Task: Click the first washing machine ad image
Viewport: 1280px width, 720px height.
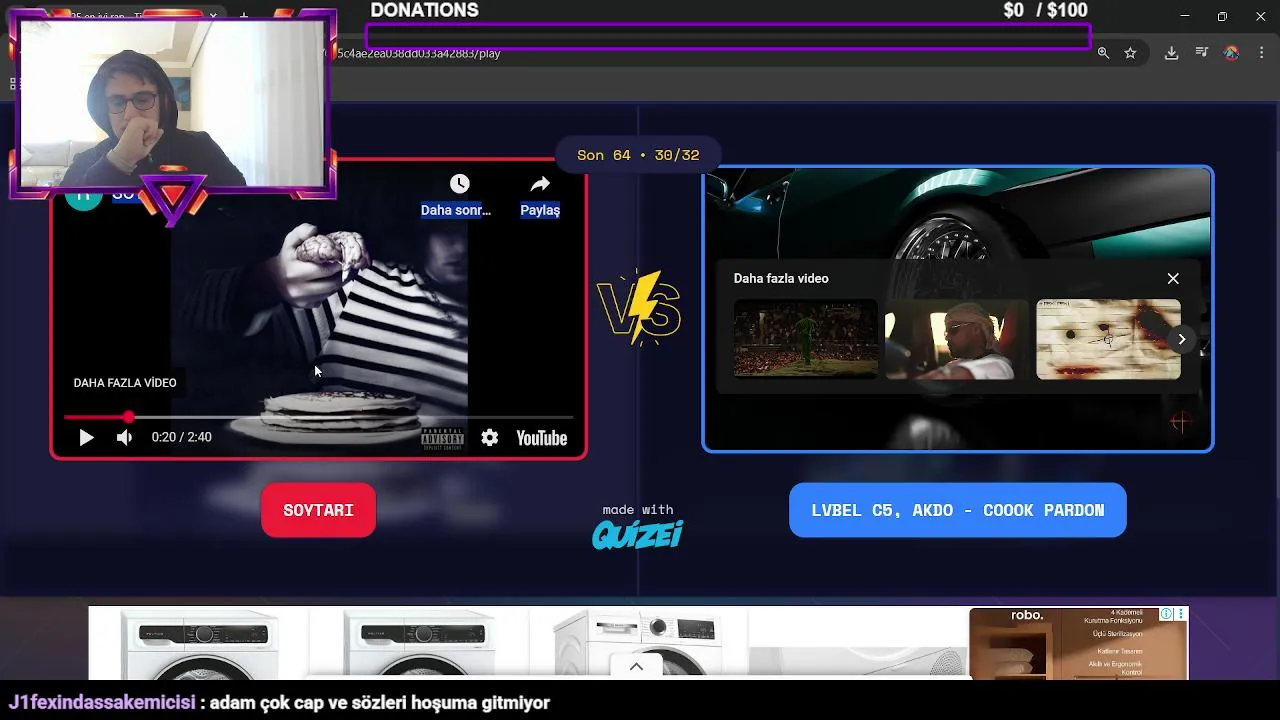Action: tap(199, 643)
